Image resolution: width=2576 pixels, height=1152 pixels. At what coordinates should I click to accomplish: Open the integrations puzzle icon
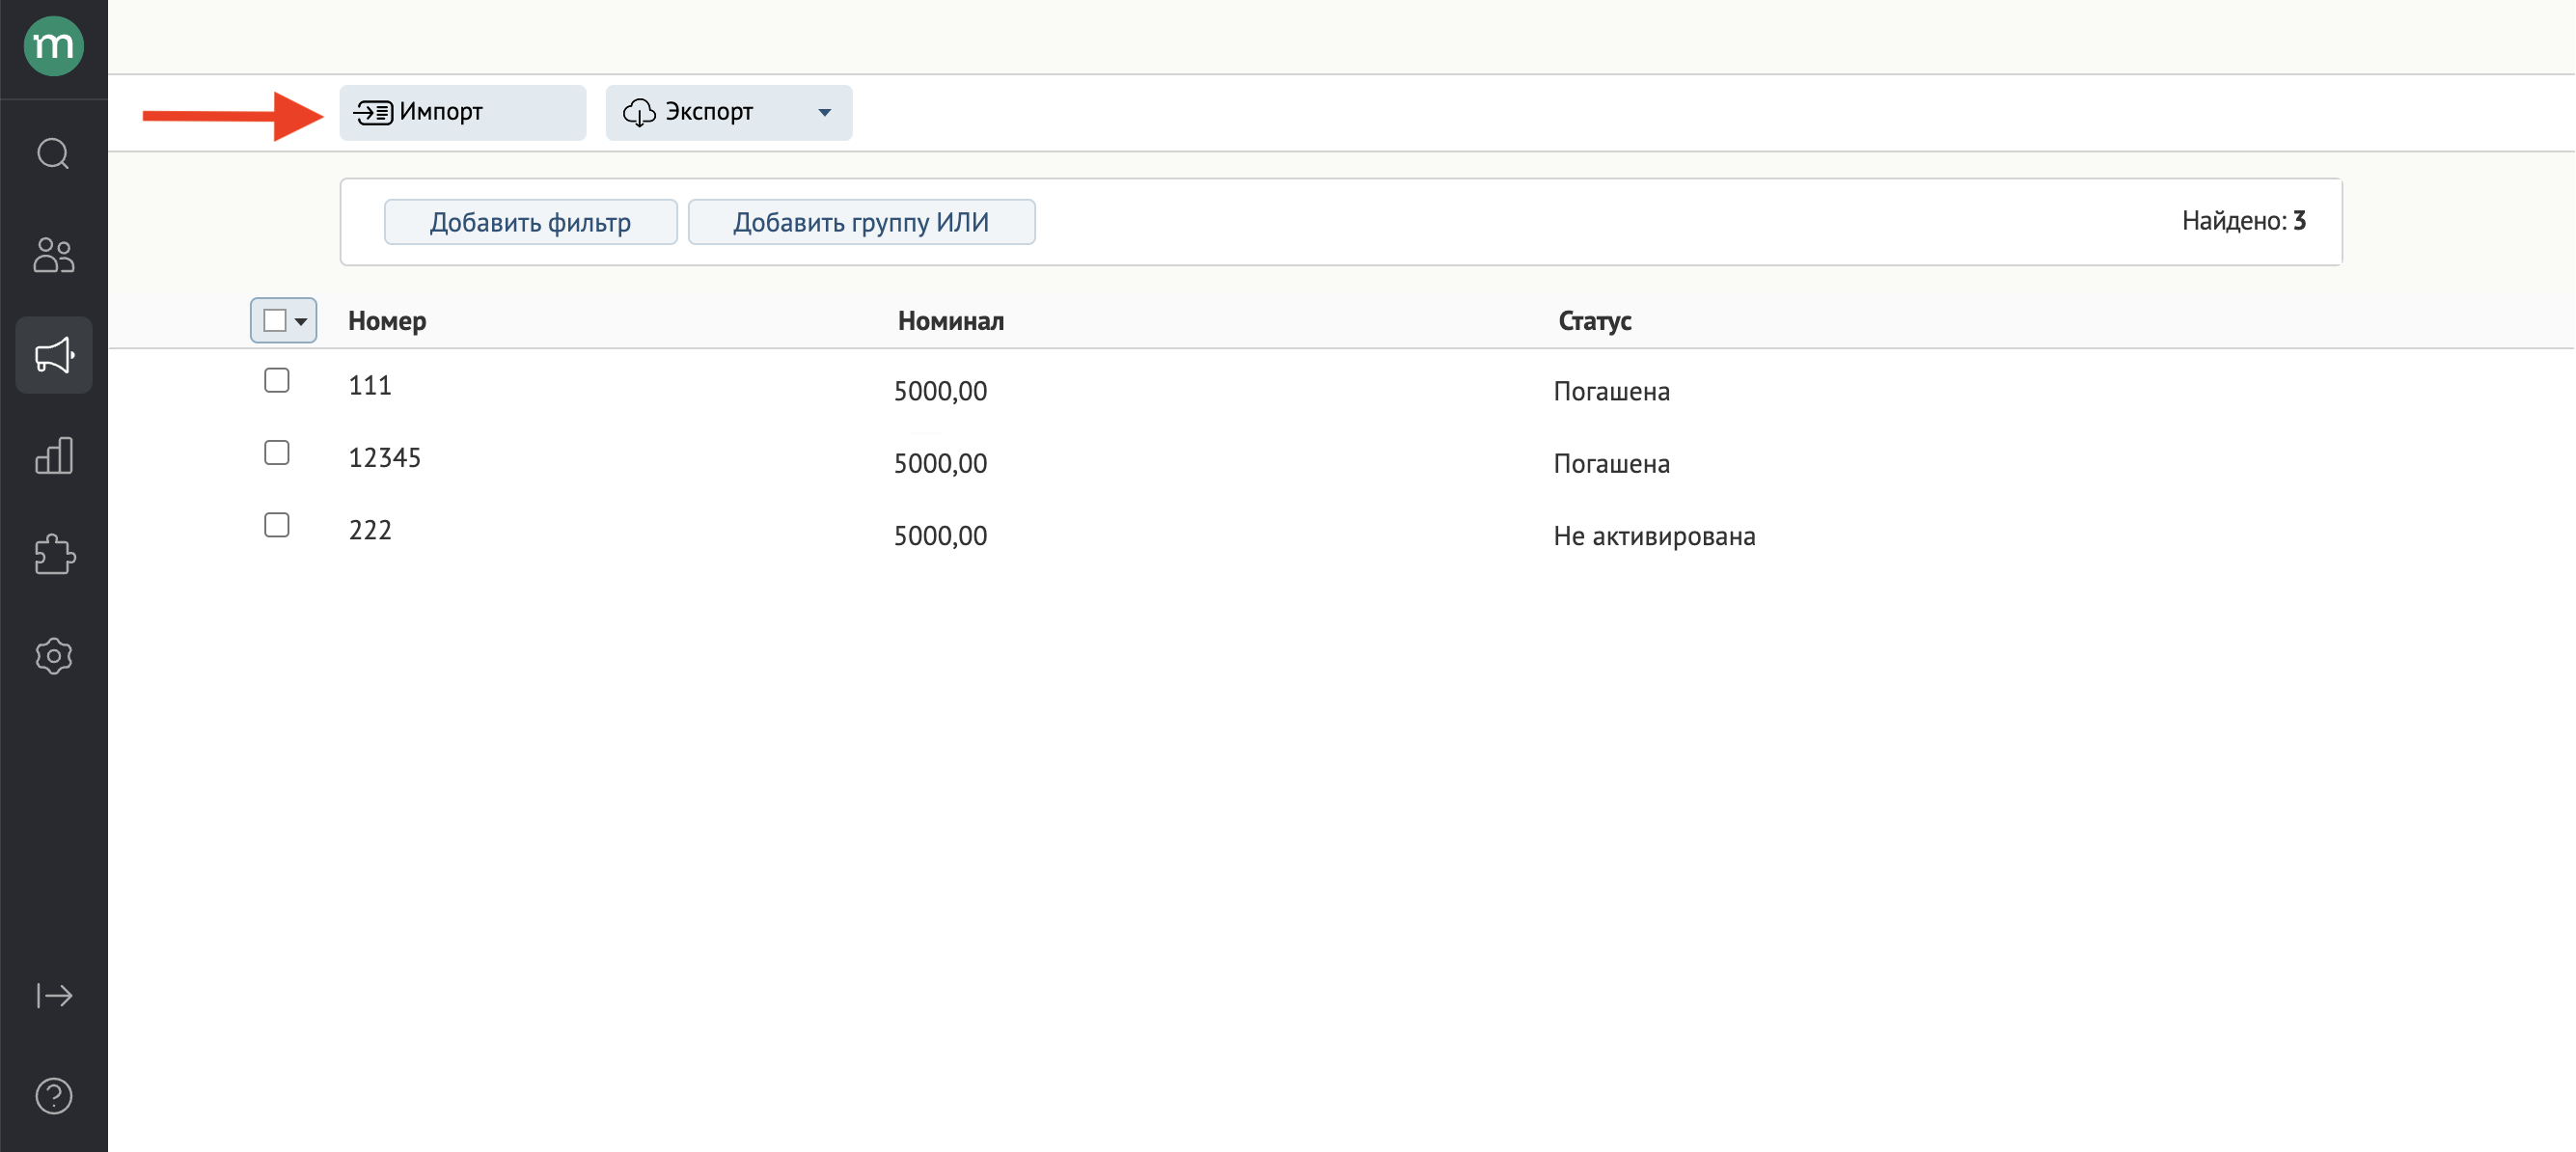click(x=53, y=555)
